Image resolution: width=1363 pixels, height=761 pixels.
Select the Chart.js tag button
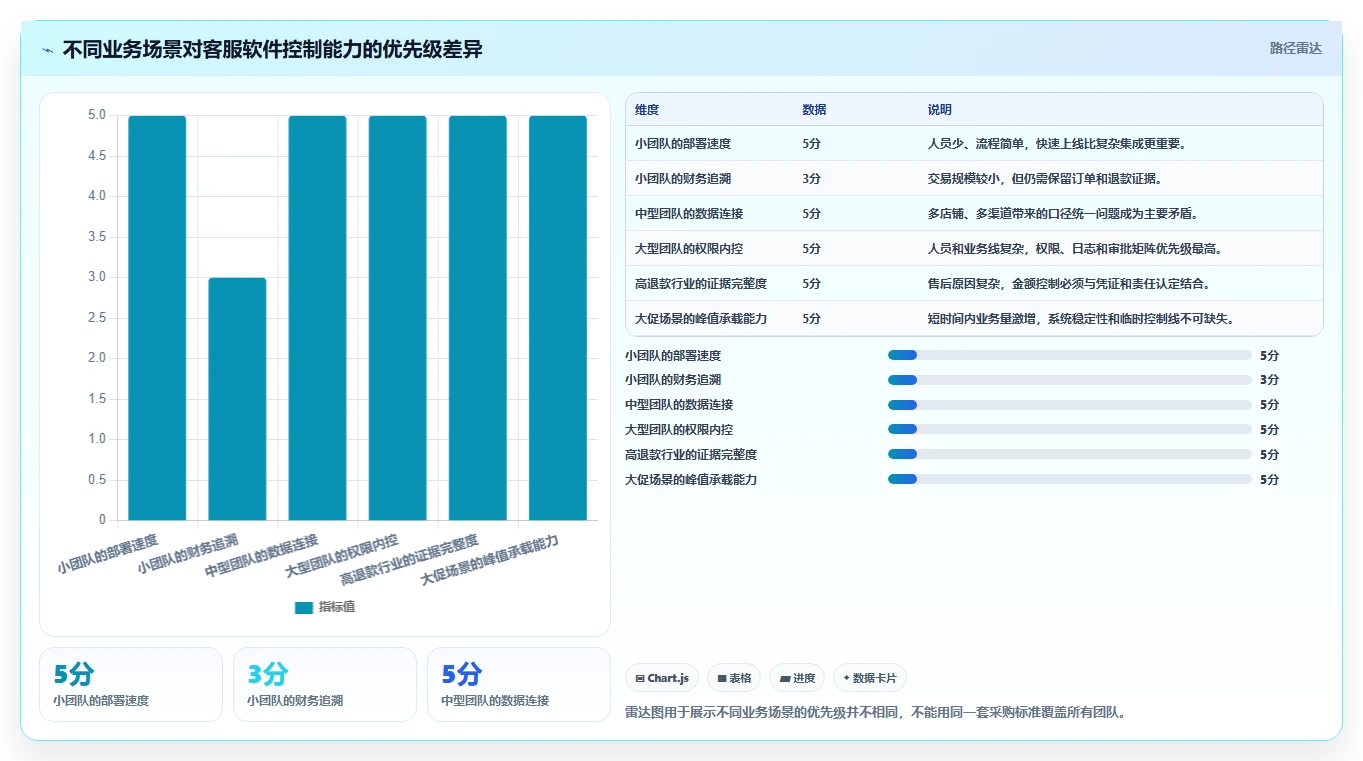pyautogui.click(x=662, y=678)
